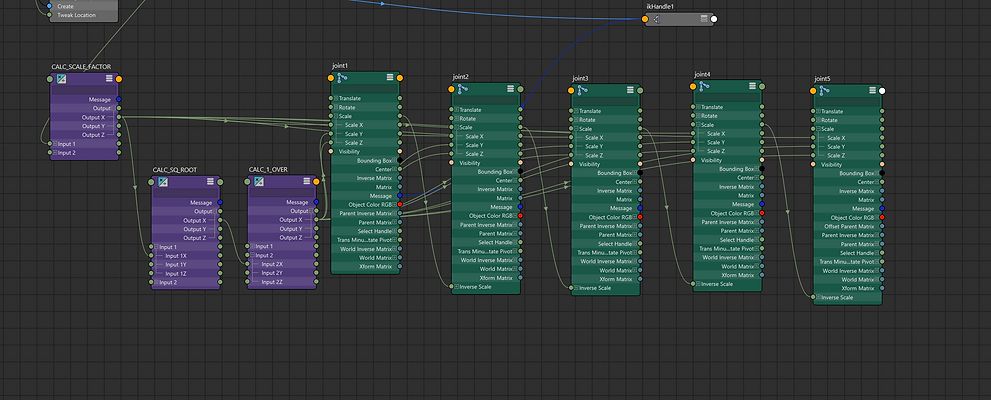Expand Bounding Box attribute on joint5

coord(877,173)
